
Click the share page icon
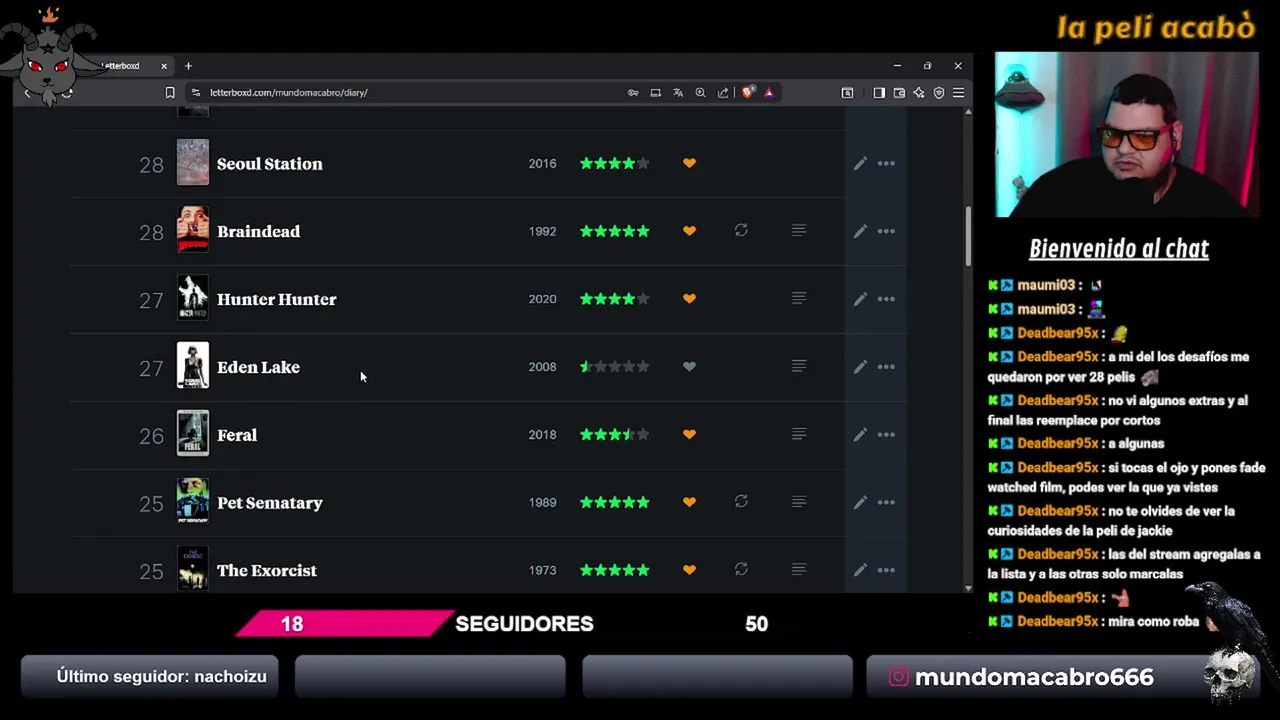pyautogui.click(x=723, y=93)
